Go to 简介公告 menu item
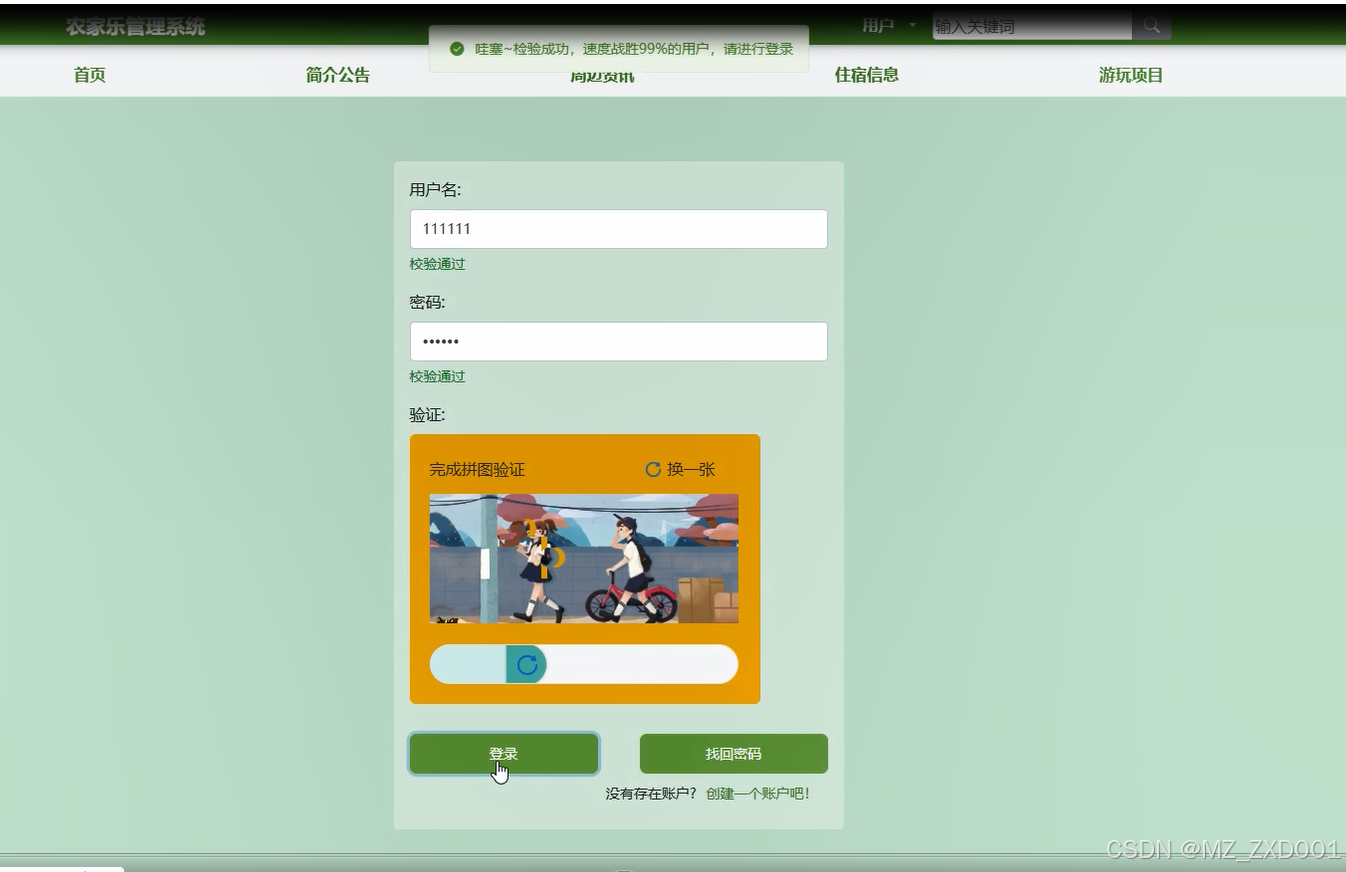 (x=338, y=75)
